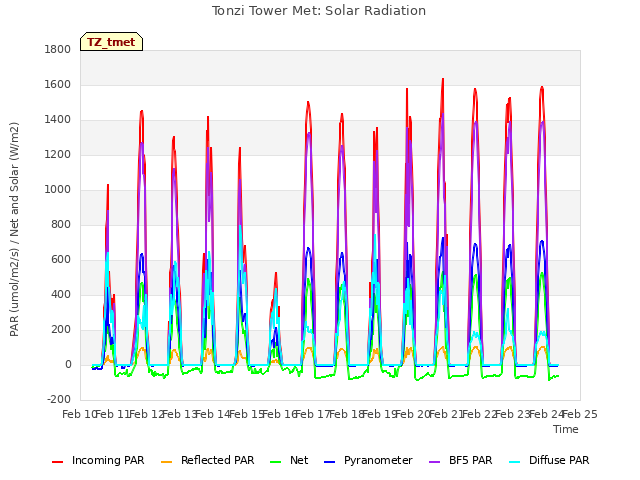
Task: Click the highest red peak on Feb 20
Action: tap(443, 79)
